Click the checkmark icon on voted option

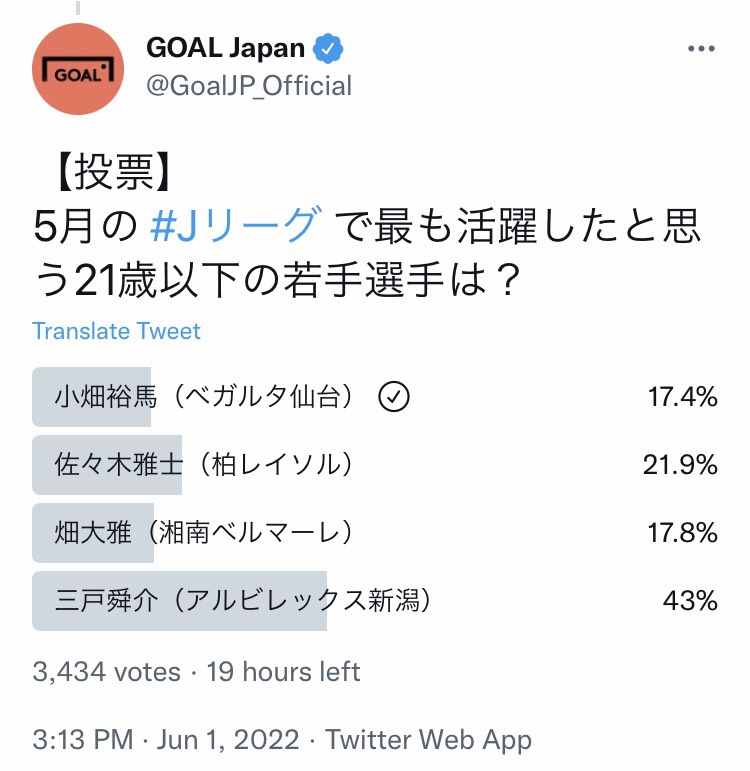[x=395, y=397]
